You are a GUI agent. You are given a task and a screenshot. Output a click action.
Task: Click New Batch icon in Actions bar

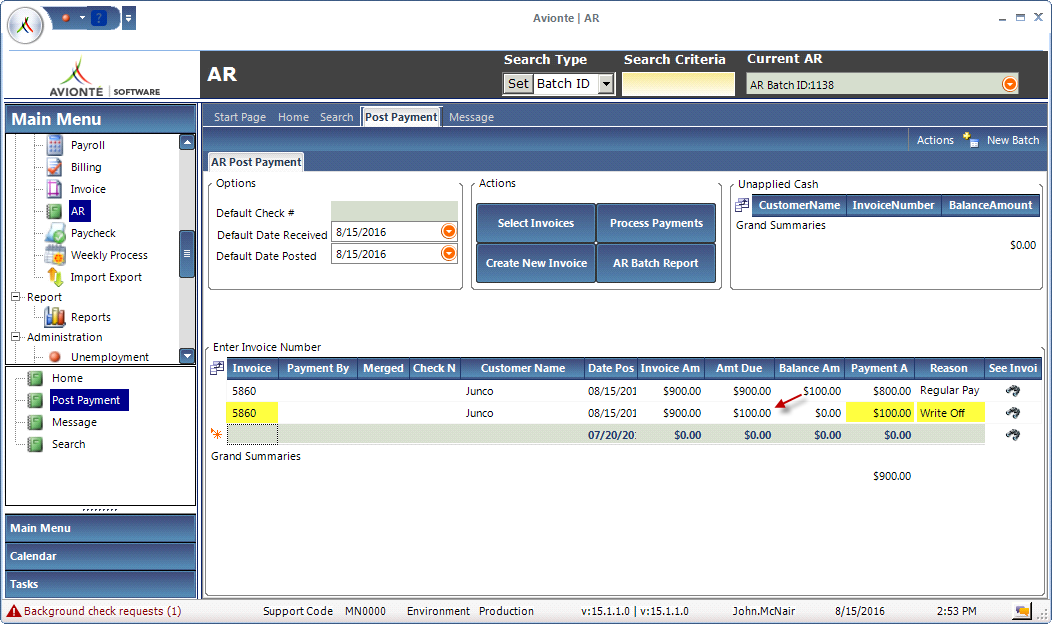point(970,140)
